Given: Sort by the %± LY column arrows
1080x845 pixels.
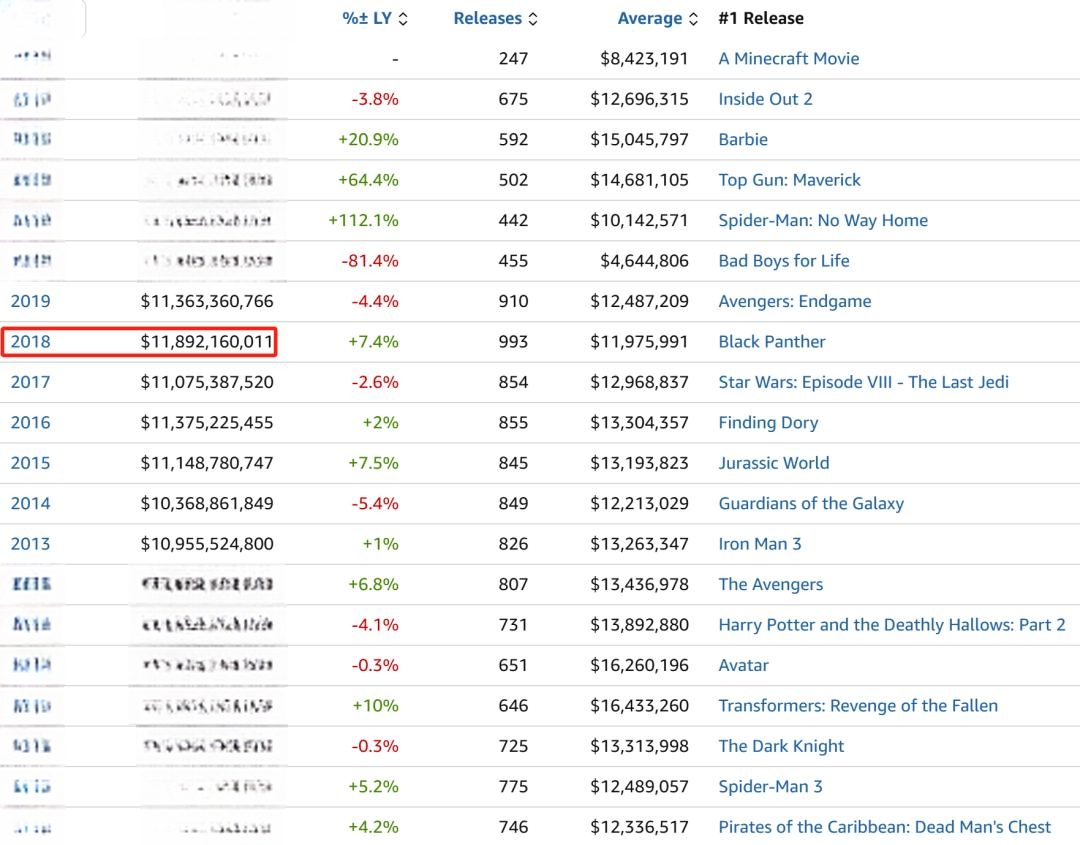Looking at the screenshot, I should pos(403,19).
